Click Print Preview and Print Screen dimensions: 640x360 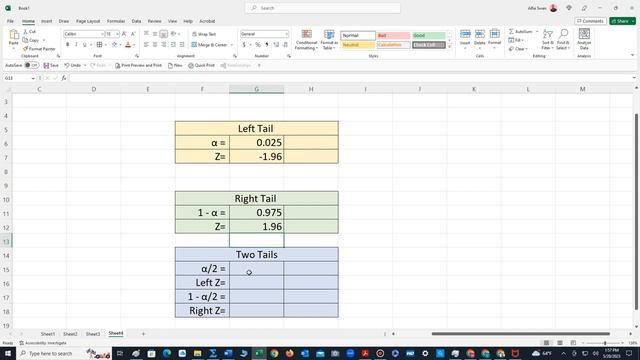point(138,65)
